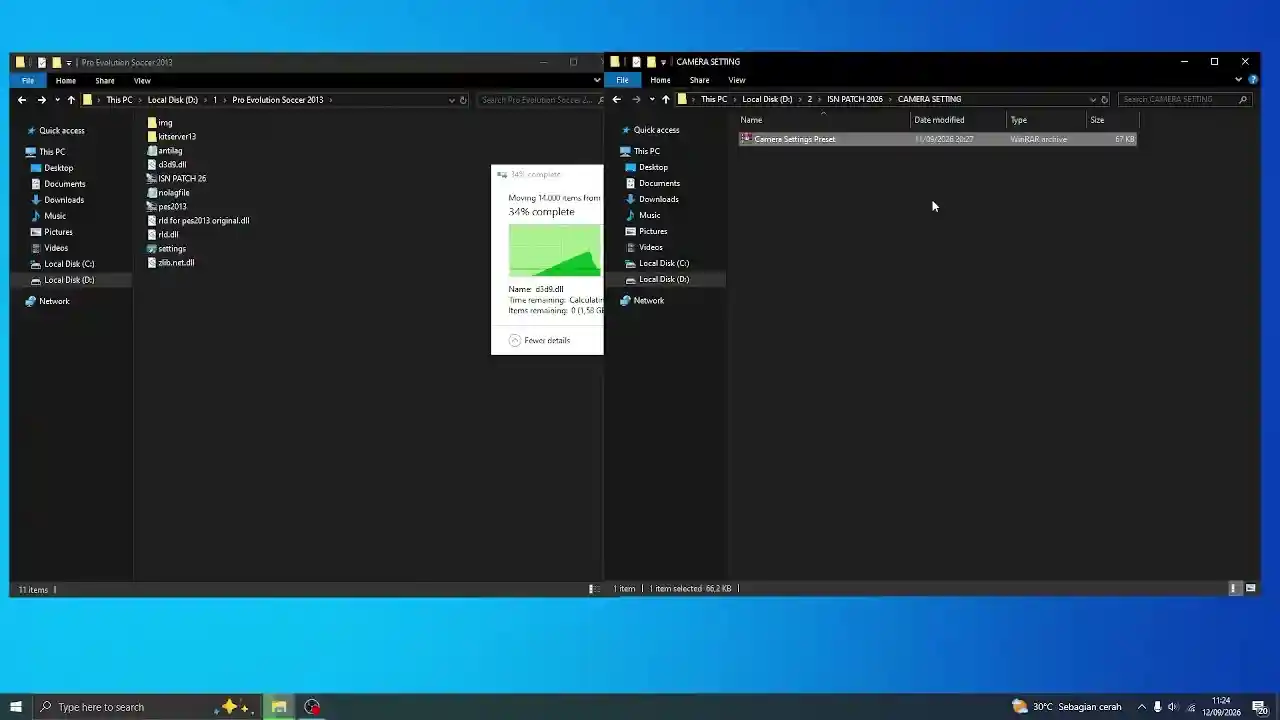Open File Explorer from the taskbar
1280x720 pixels.
(x=279, y=707)
